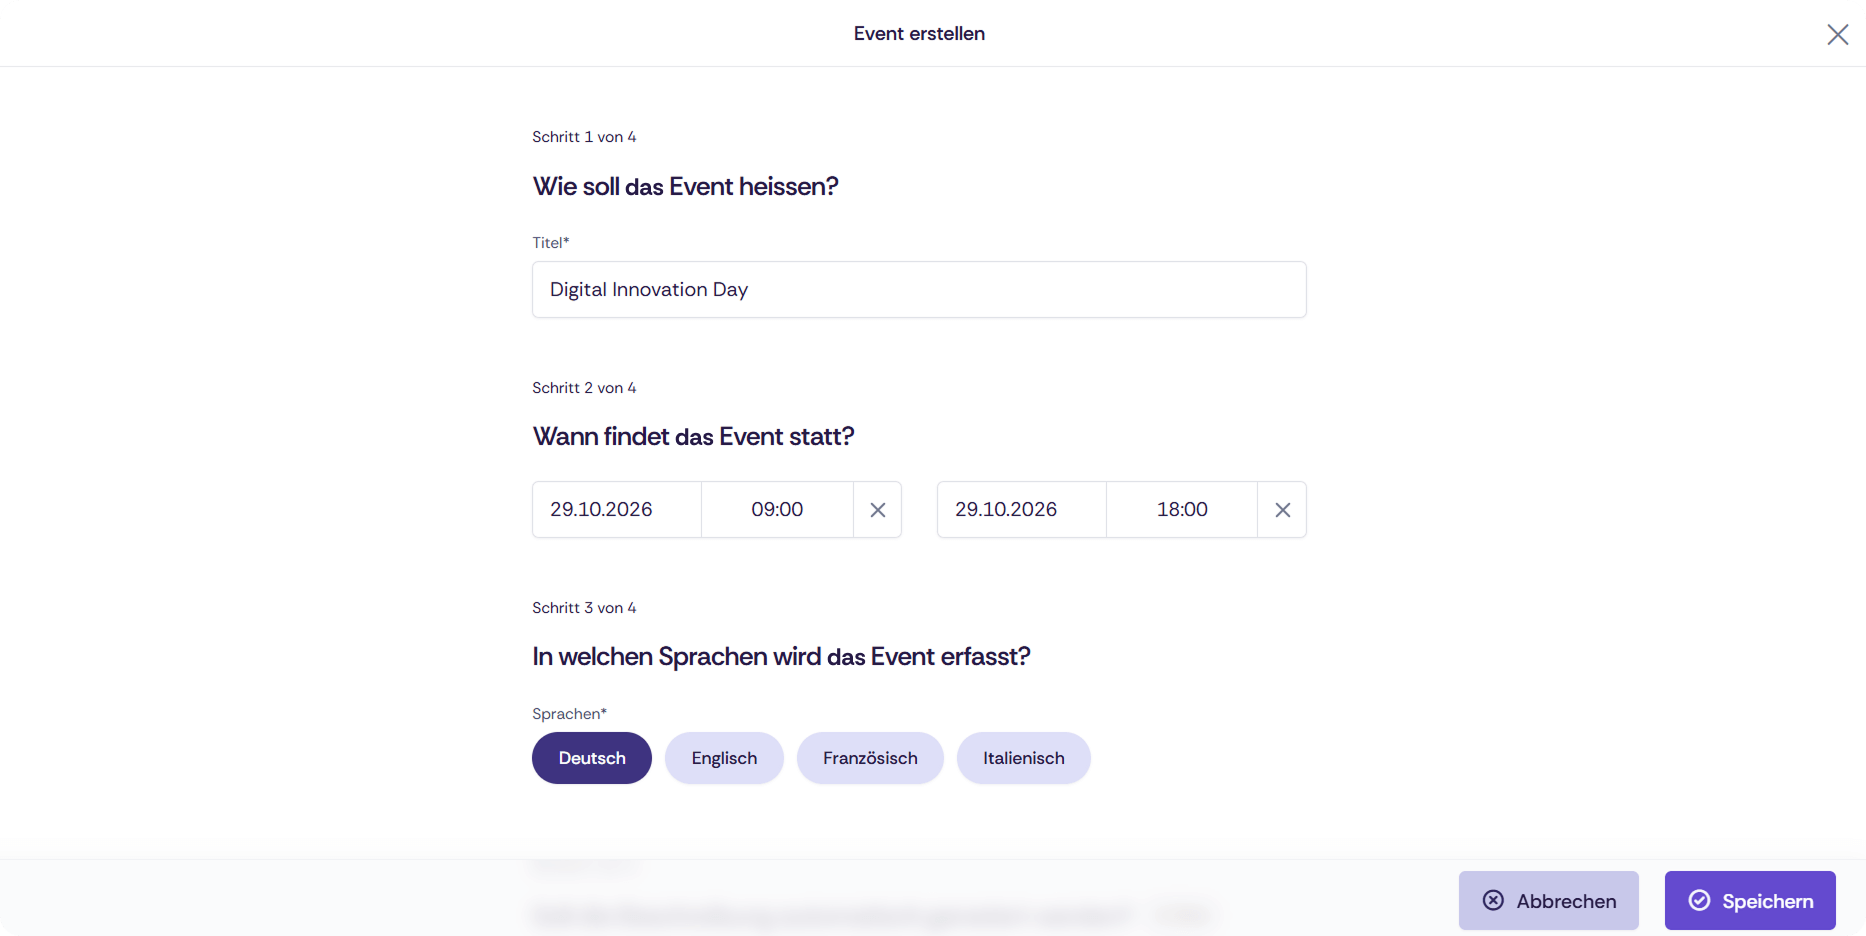Open the start time selector 09:00
Viewport: 1866px width, 936px height.
777,510
